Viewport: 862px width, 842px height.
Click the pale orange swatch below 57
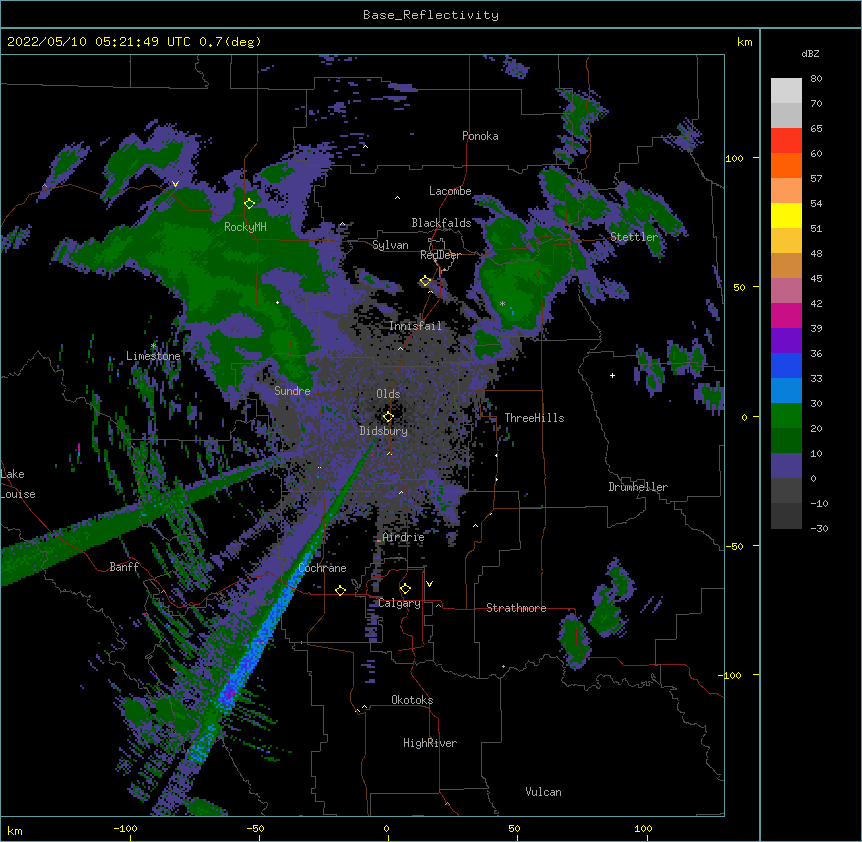[786, 191]
